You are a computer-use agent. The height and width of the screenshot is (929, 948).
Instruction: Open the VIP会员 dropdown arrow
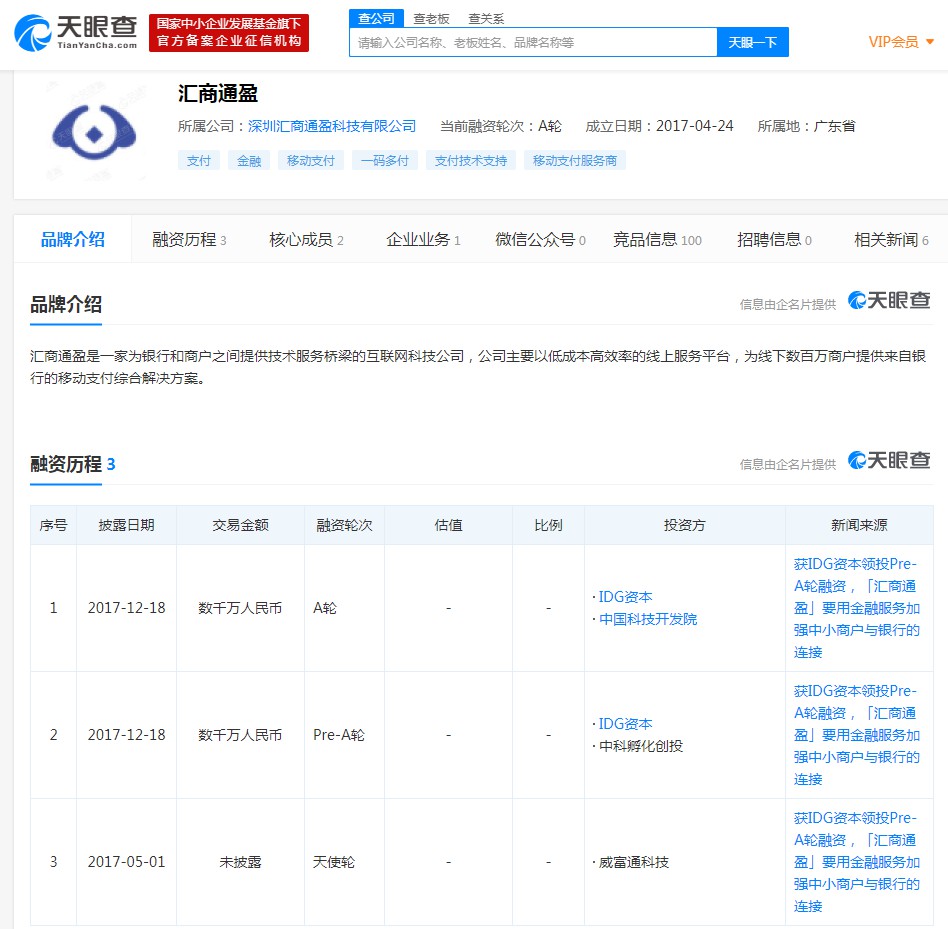click(x=930, y=42)
